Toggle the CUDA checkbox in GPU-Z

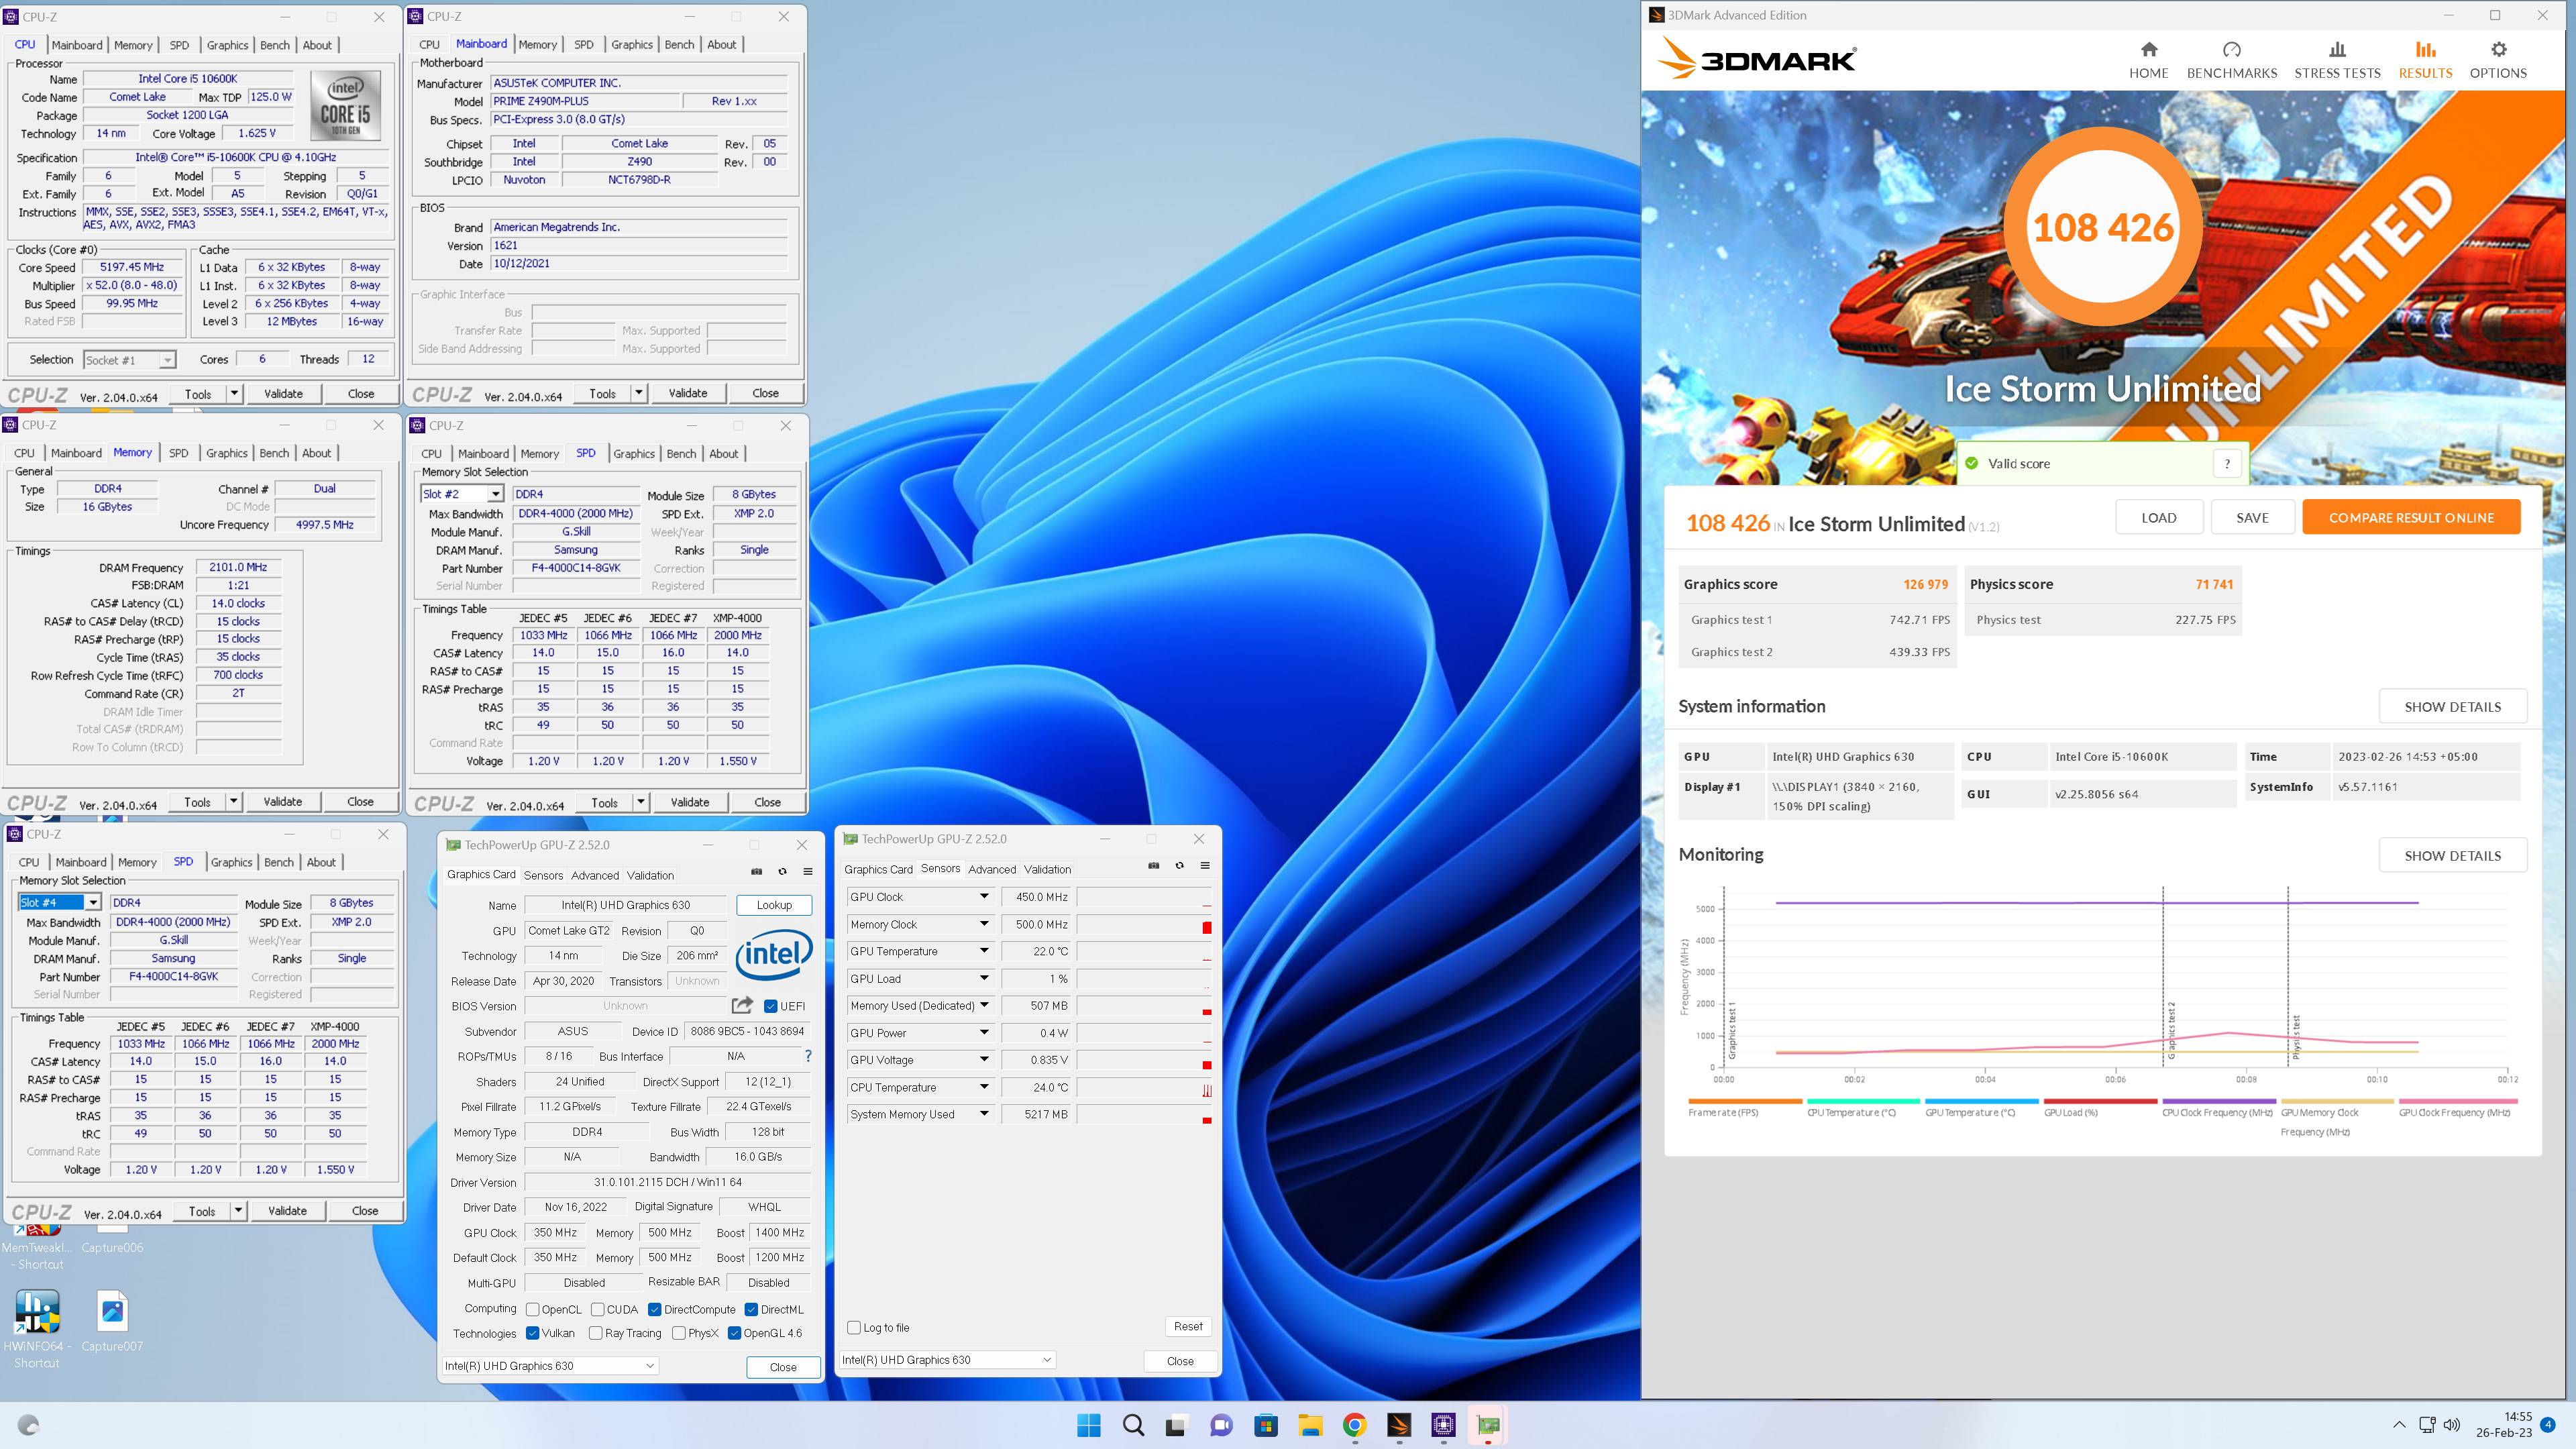597,1309
